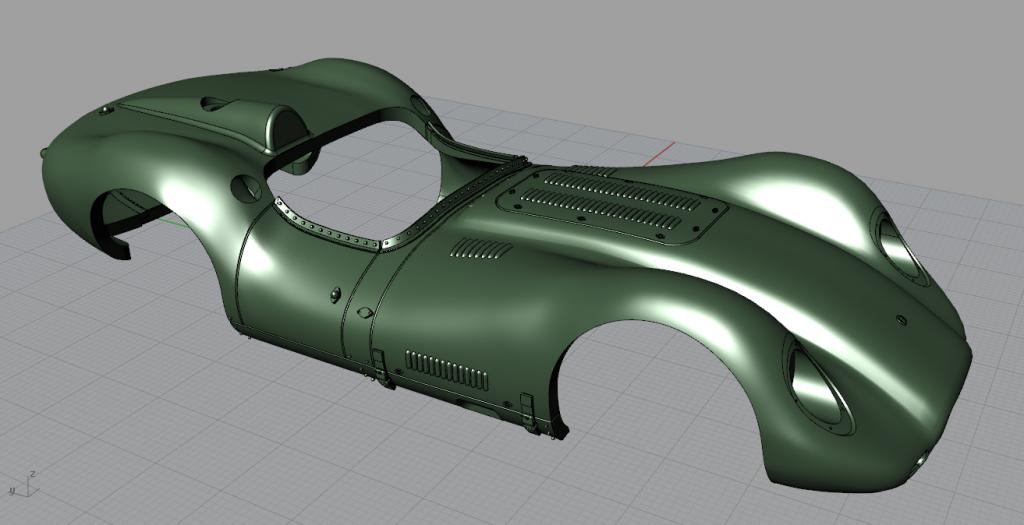
Task: Select the round fuel filler cap on rear fender
Action: pyautogui.click(x=246, y=188)
